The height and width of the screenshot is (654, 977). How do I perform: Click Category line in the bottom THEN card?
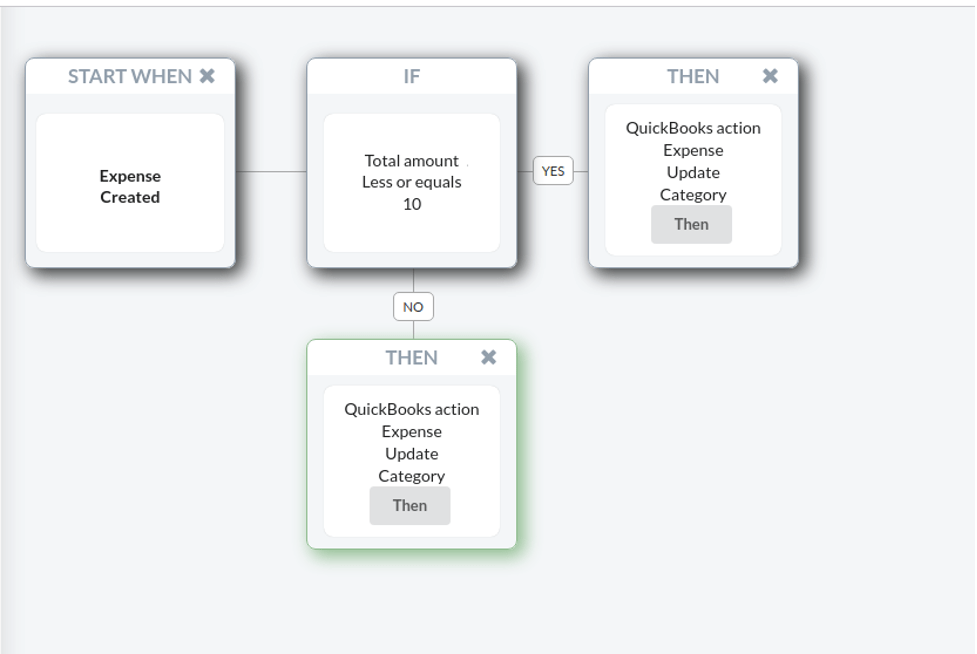[411, 476]
